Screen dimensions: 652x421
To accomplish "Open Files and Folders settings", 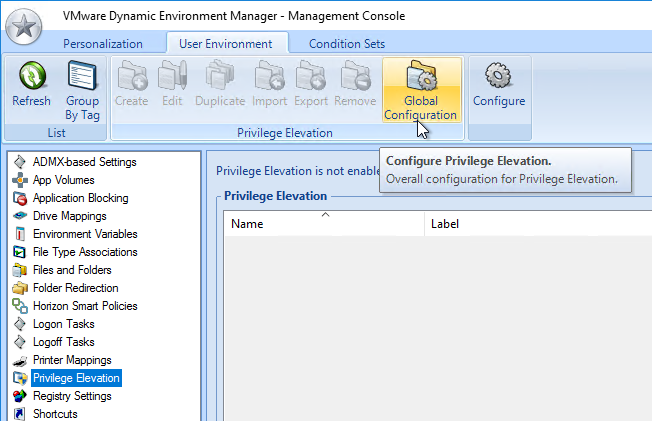I will coord(72,270).
